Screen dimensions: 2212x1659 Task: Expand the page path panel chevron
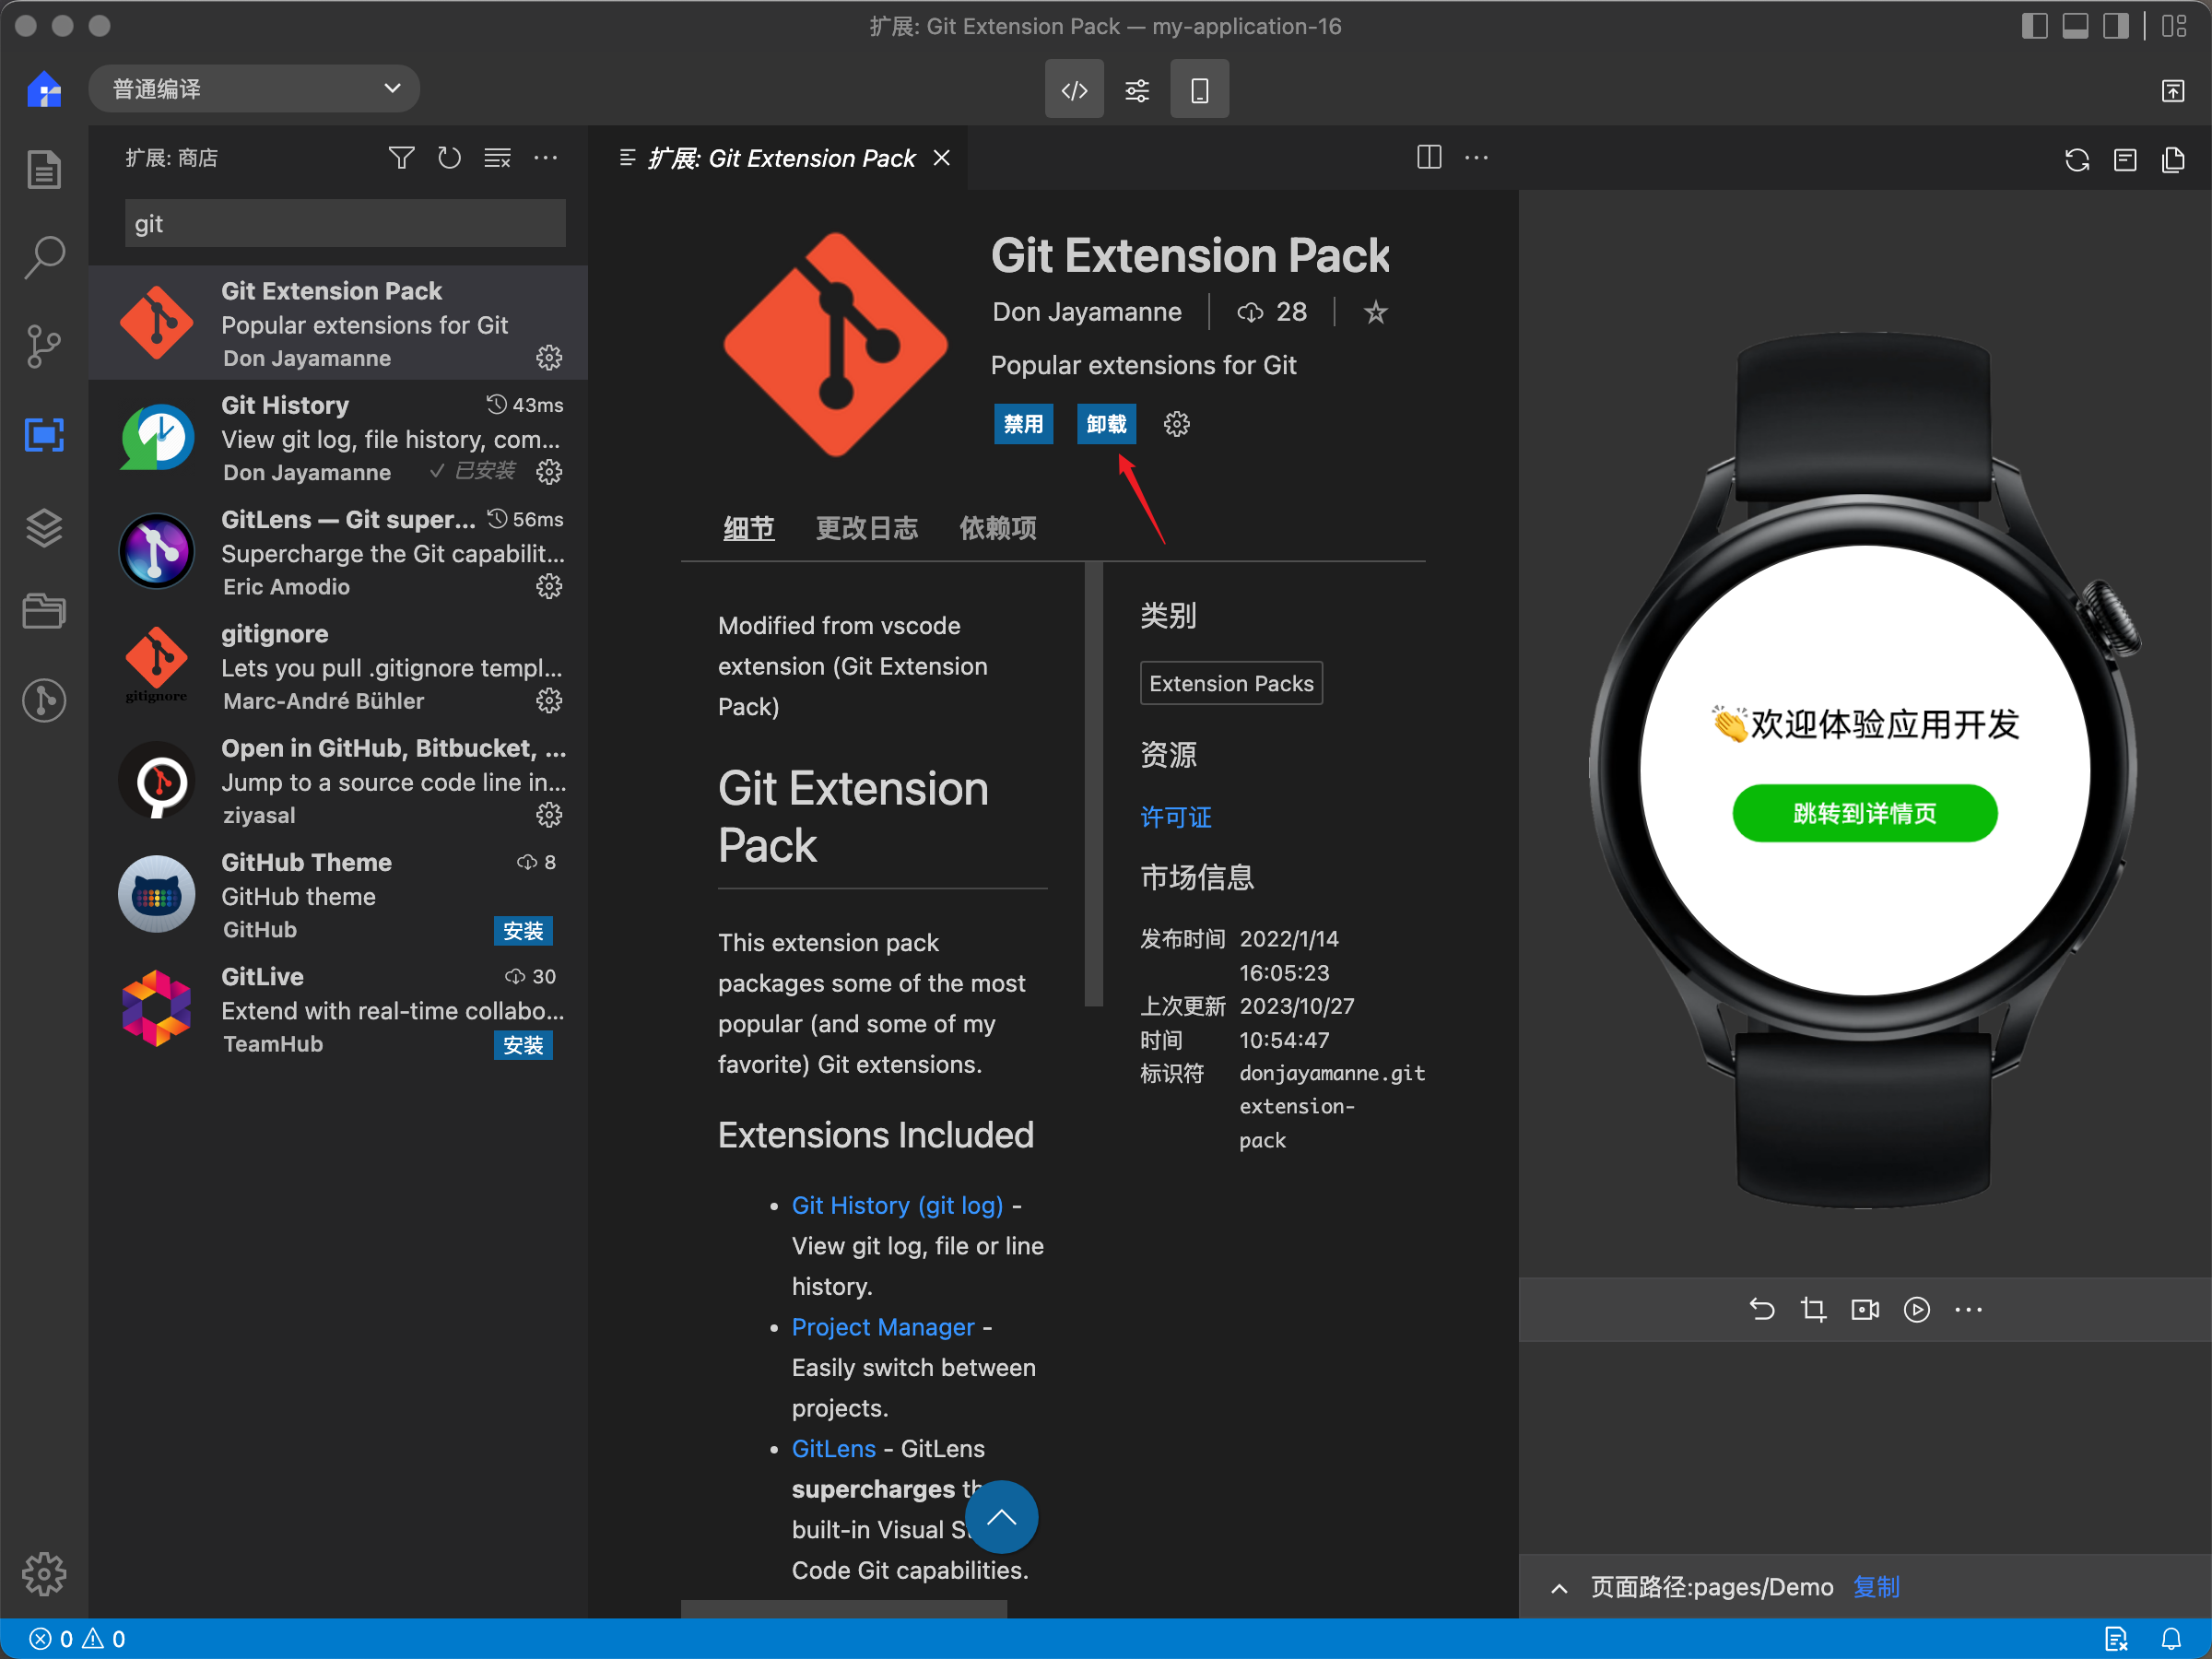(x=1559, y=1588)
